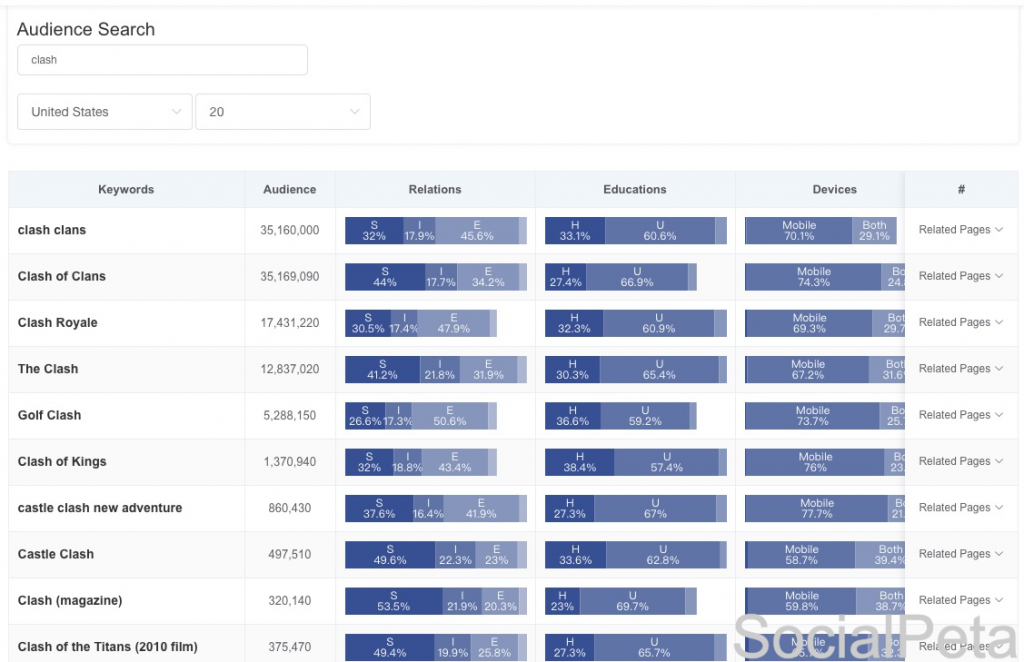The height and width of the screenshot is (662, 1024).
Task: Click the Keywords column header
Action: pos(126,189)
